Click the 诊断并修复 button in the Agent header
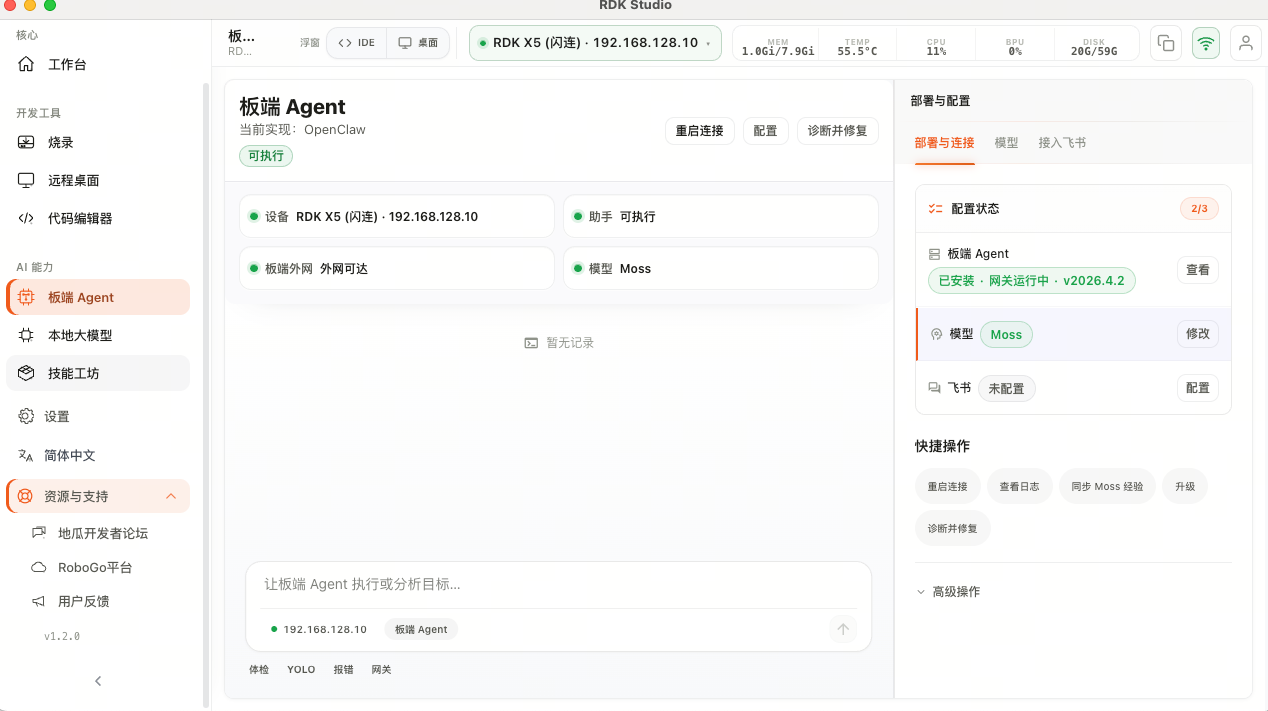 pyautogui.click(x=837, y=131)
